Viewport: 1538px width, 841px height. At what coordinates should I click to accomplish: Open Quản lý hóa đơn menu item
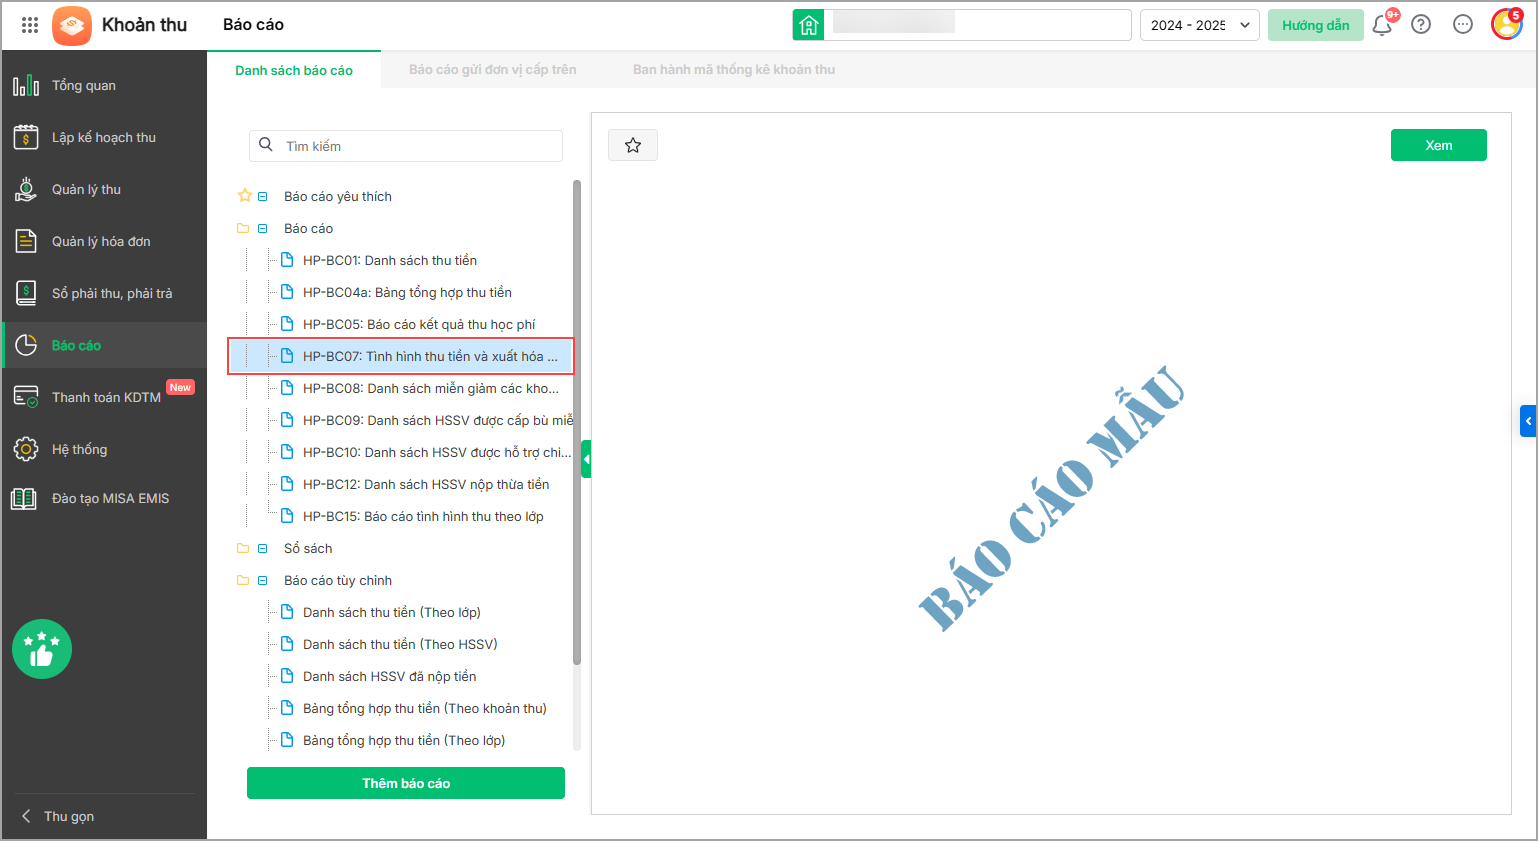coord(104,241)
